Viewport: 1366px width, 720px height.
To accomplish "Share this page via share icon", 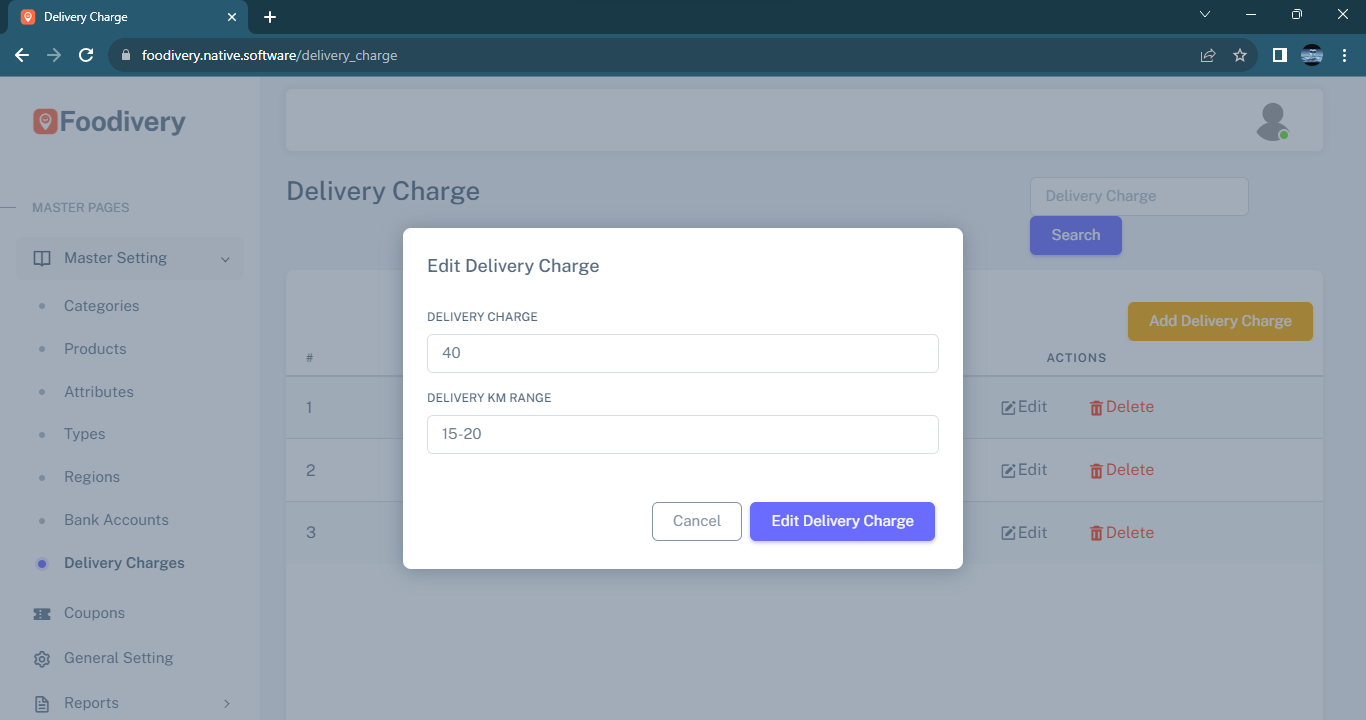I will click(x=1208, y=56).
